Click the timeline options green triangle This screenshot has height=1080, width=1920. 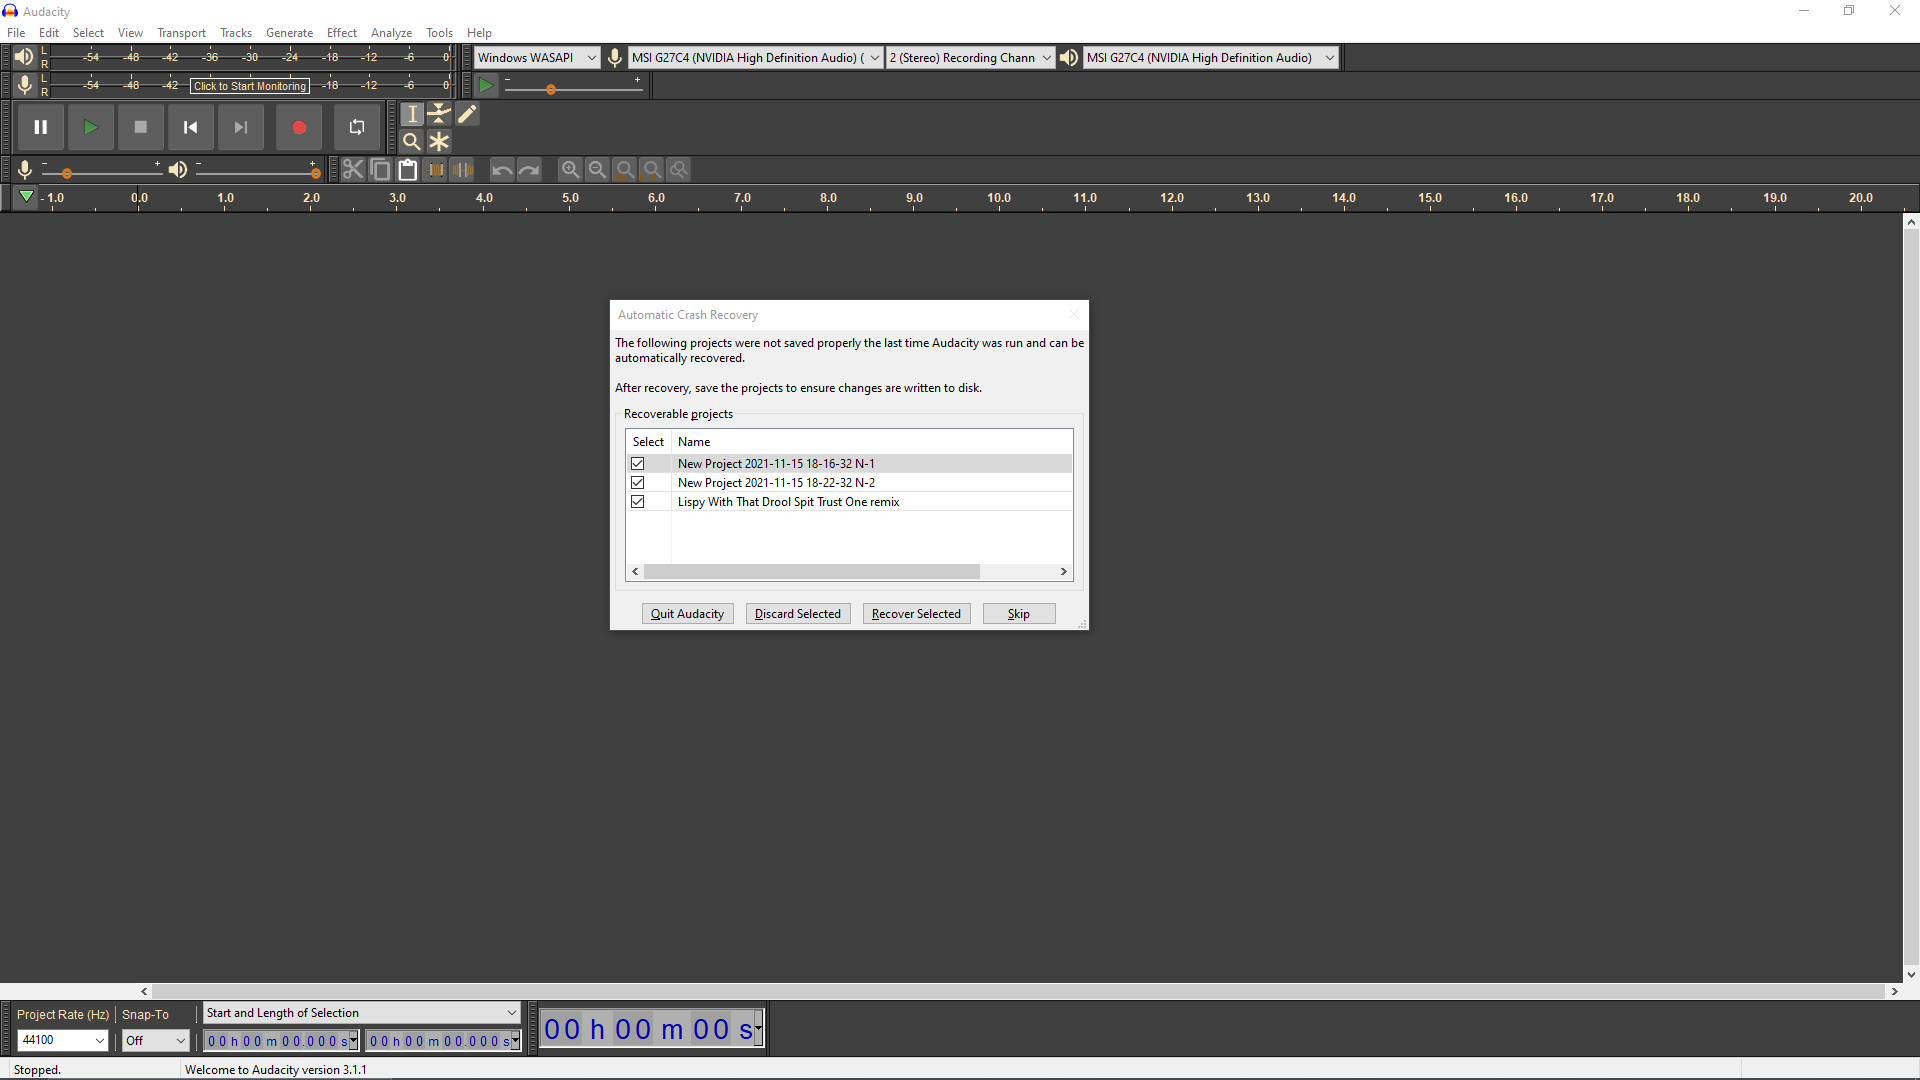tap(26, 197)
